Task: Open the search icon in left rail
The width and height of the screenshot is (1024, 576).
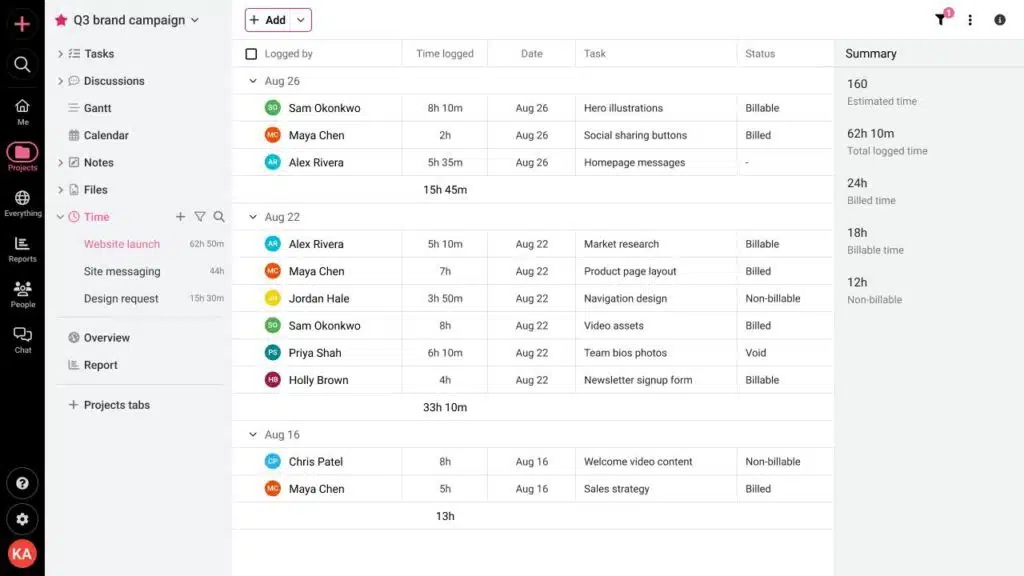Action: click(22, 64)
